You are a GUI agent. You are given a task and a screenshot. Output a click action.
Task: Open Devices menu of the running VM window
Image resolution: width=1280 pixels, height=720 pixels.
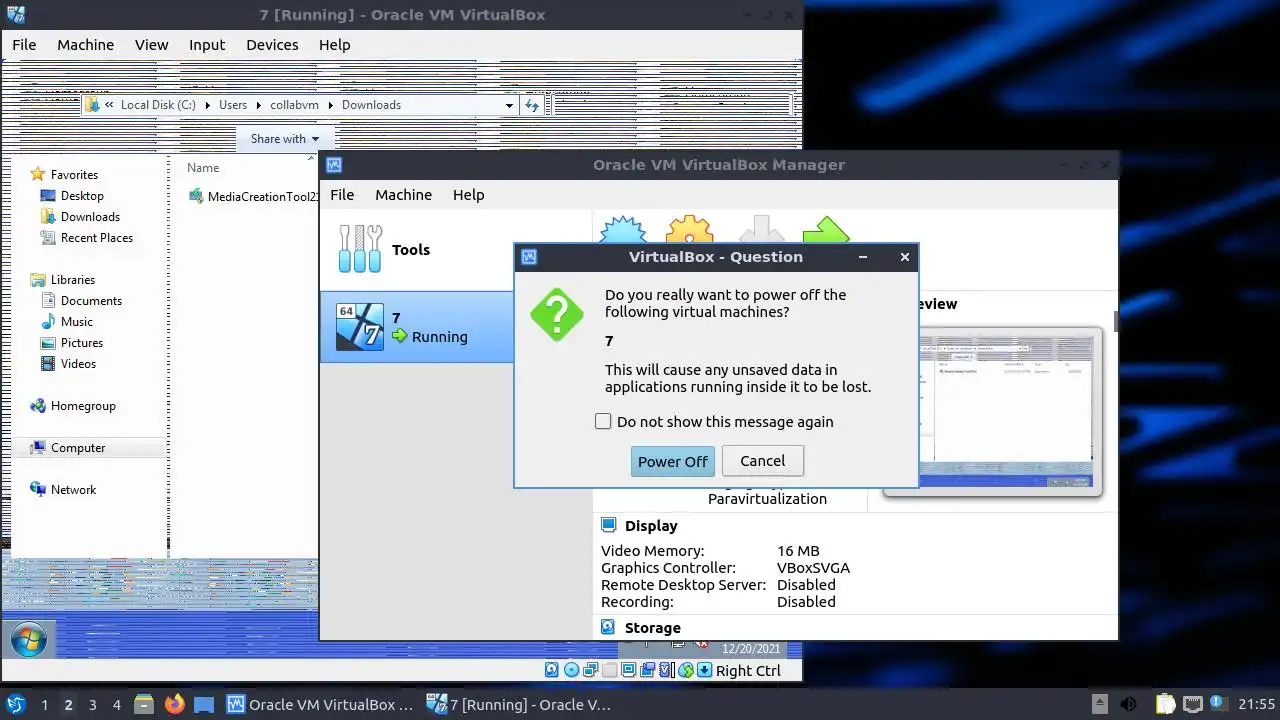[272, 45]
